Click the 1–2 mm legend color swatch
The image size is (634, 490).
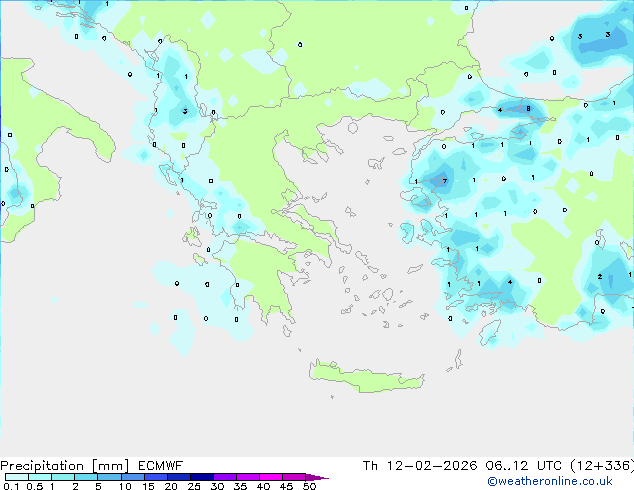click(63, 477)
